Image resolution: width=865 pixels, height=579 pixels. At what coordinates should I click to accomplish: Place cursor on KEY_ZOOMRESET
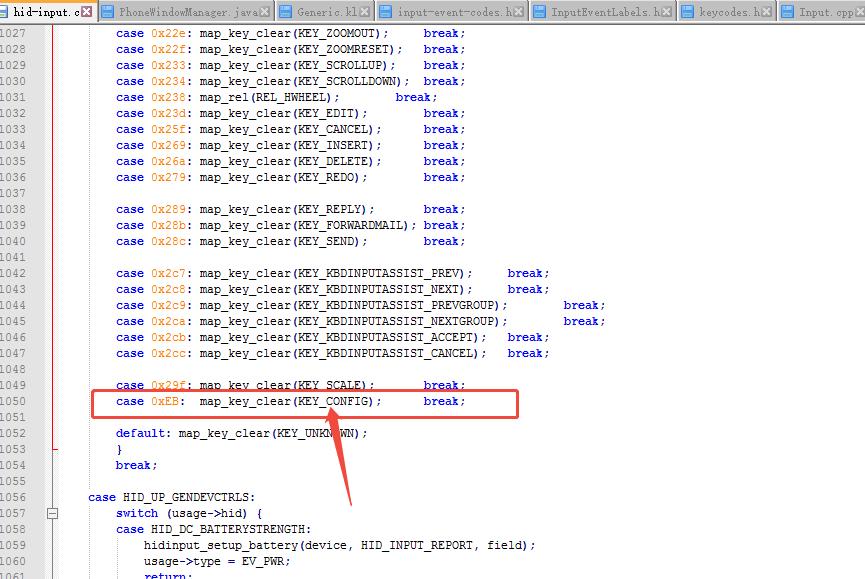(346, 50)
